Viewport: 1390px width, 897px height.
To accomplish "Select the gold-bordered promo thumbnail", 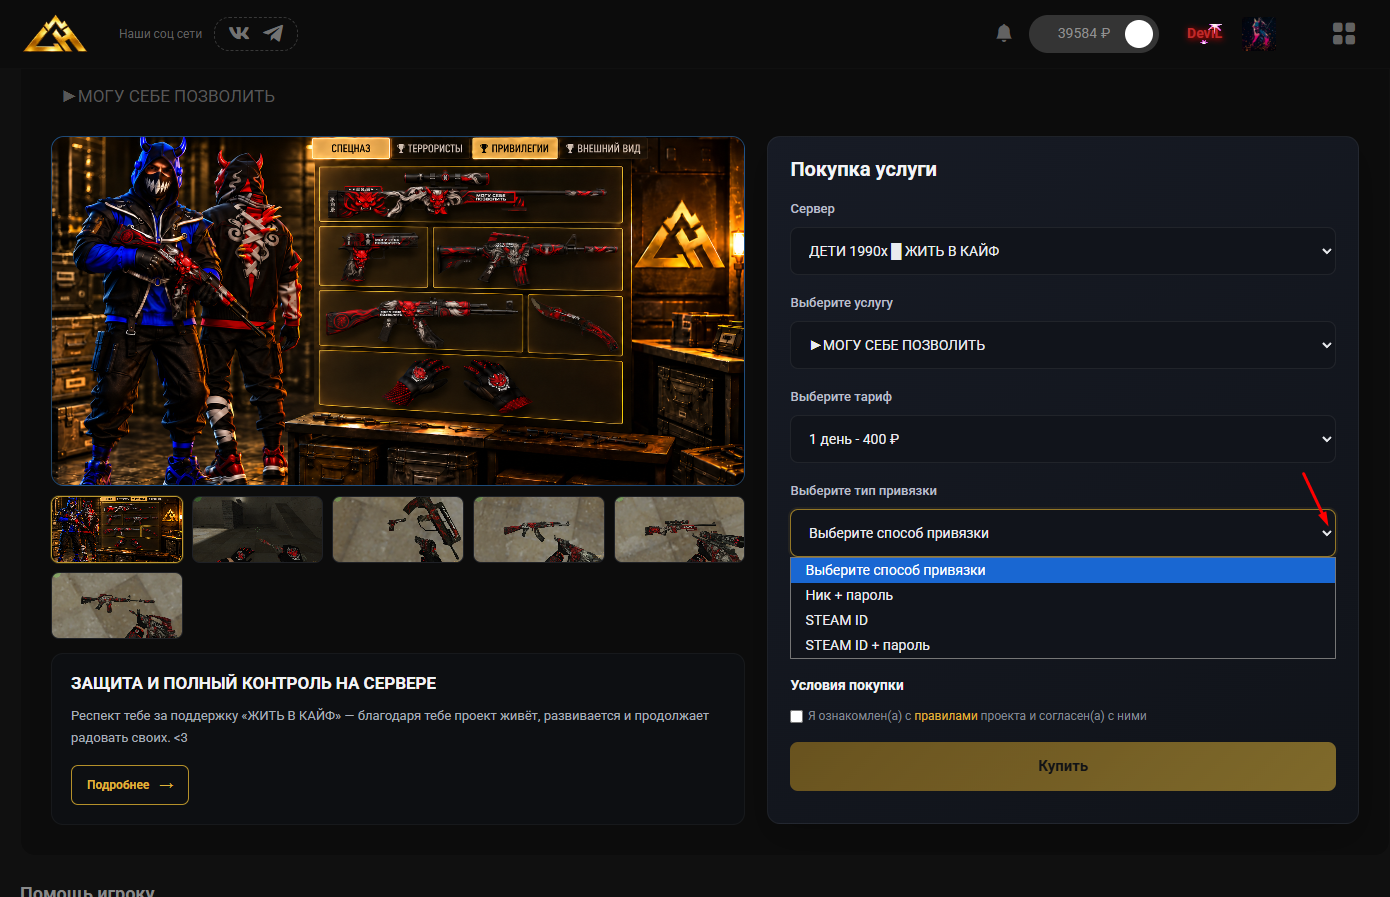I will [x=117, y=530].
